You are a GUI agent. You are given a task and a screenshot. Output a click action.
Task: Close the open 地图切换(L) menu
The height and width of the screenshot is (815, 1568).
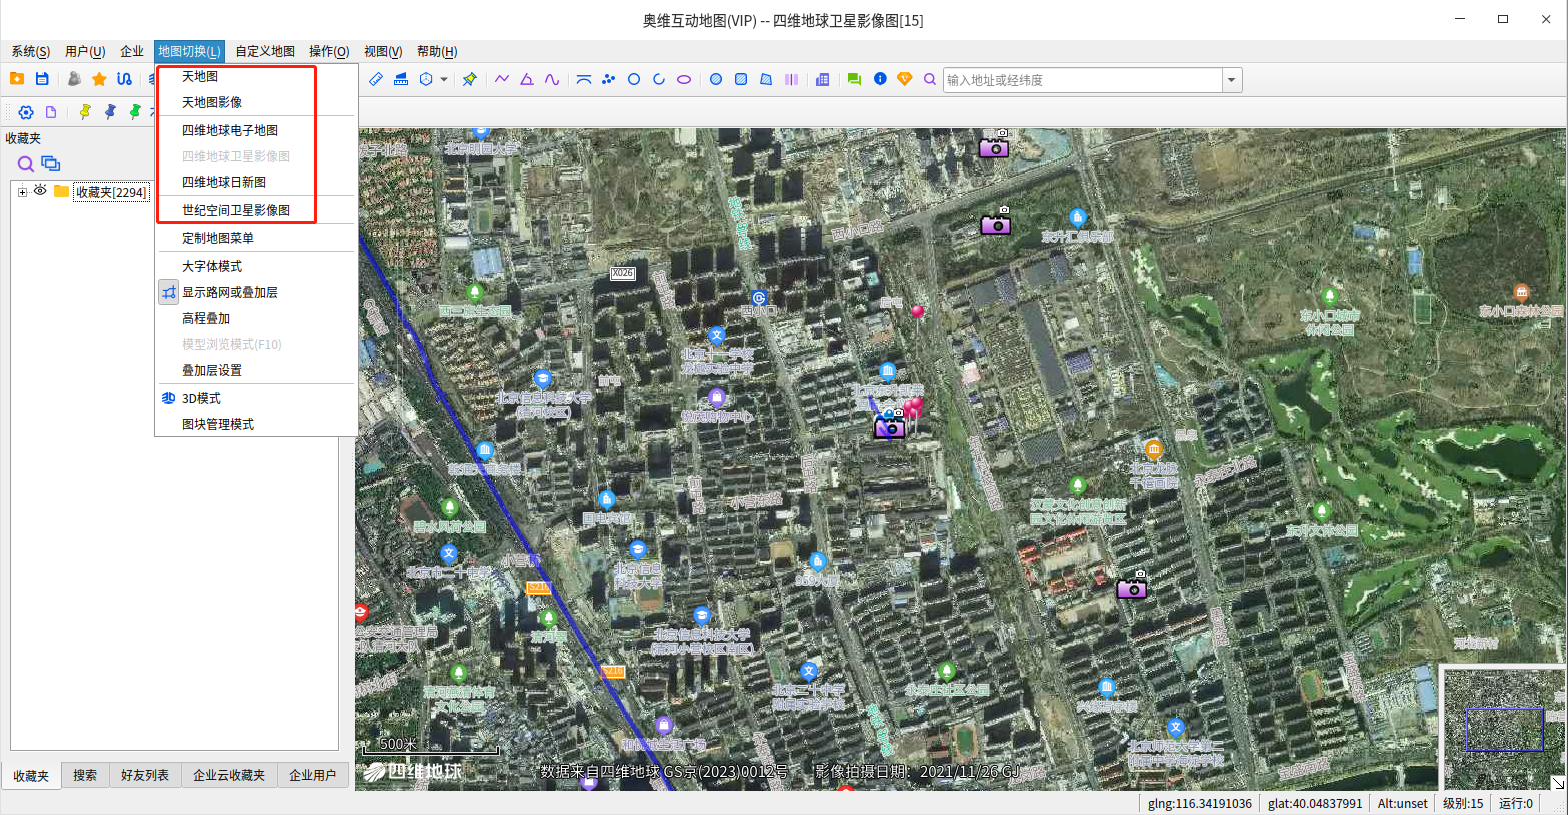click(x=189, y=51)
